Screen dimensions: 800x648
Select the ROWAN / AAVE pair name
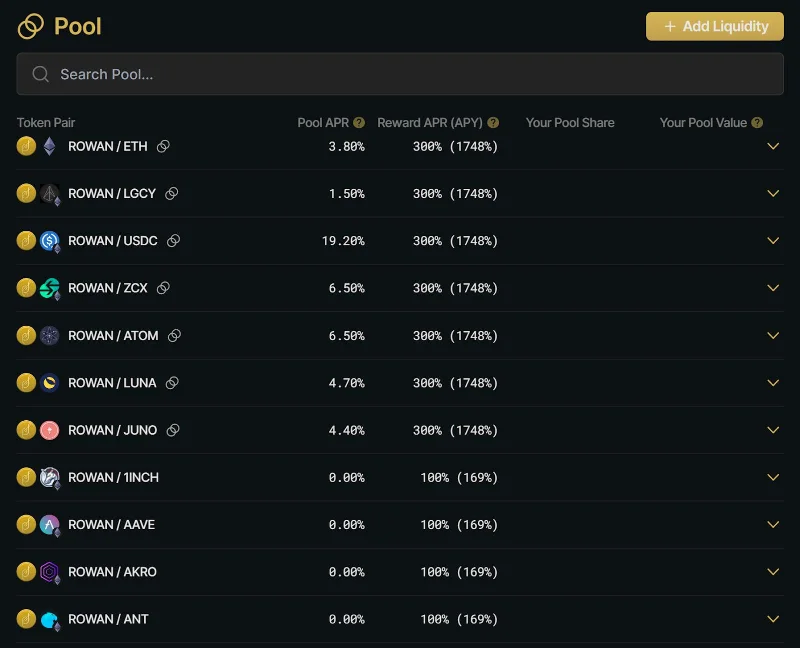click(x=111, y=525)
